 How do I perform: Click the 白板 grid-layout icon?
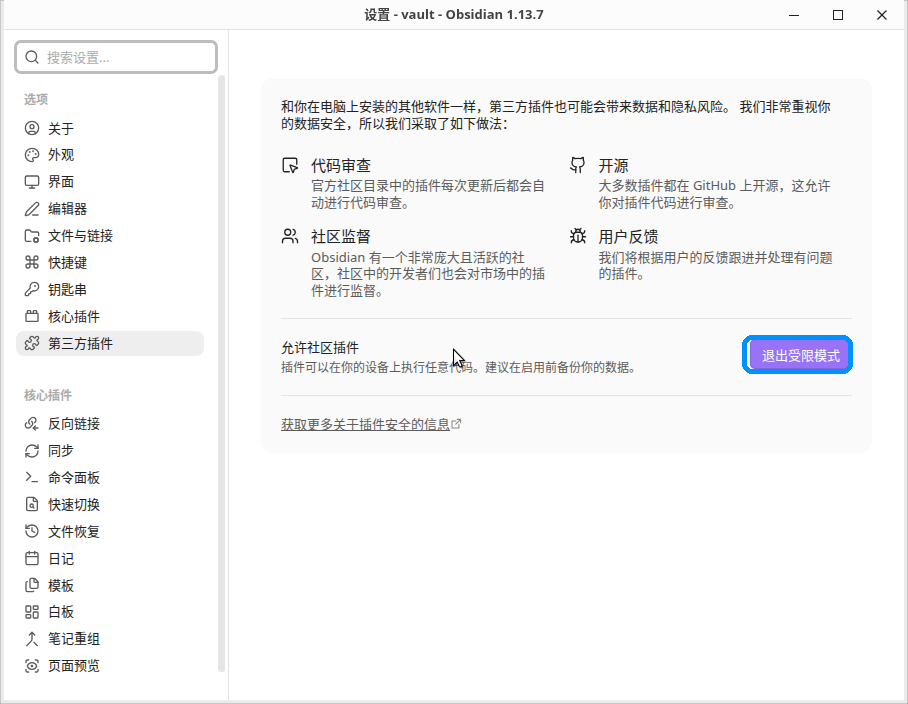pos(32,612)
